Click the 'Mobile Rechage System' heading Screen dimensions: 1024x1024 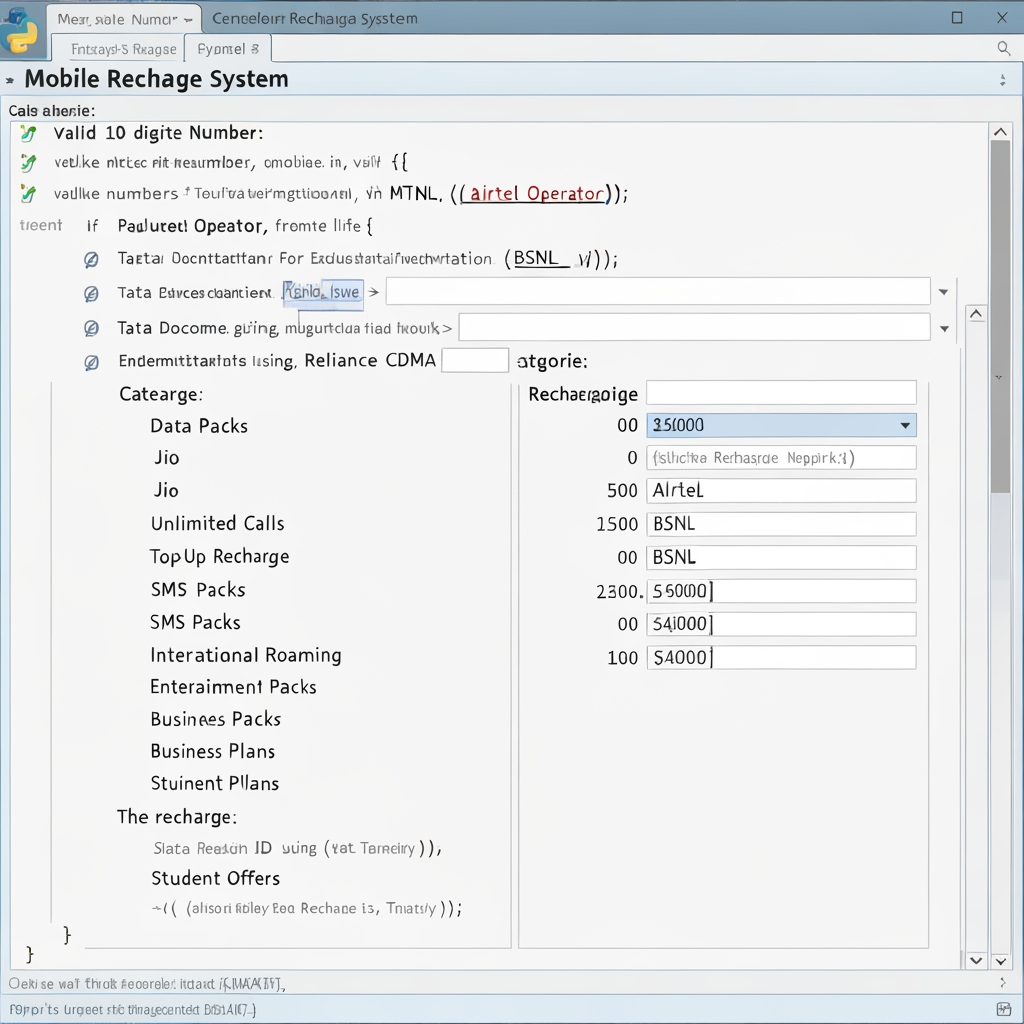[156, 79]
